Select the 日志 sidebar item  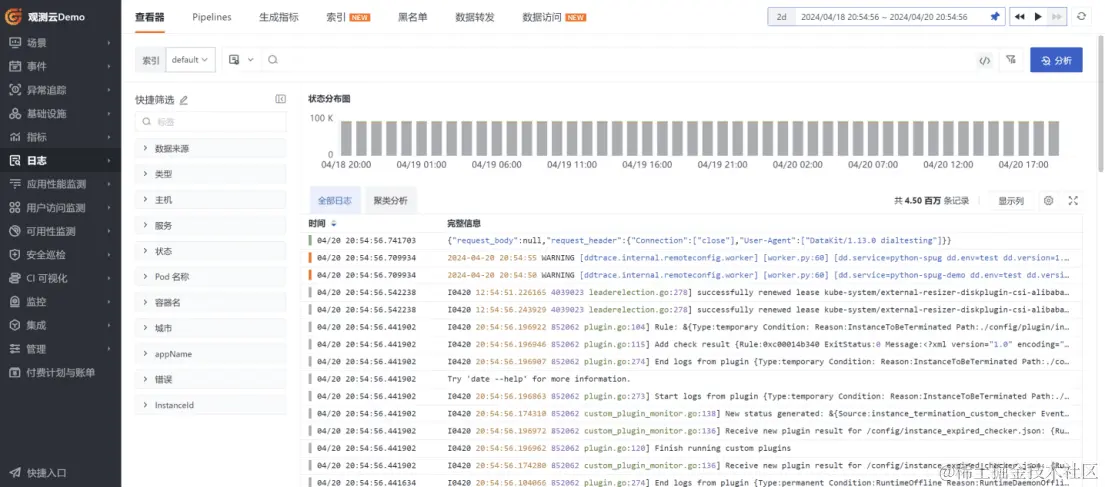click(61, 160)
